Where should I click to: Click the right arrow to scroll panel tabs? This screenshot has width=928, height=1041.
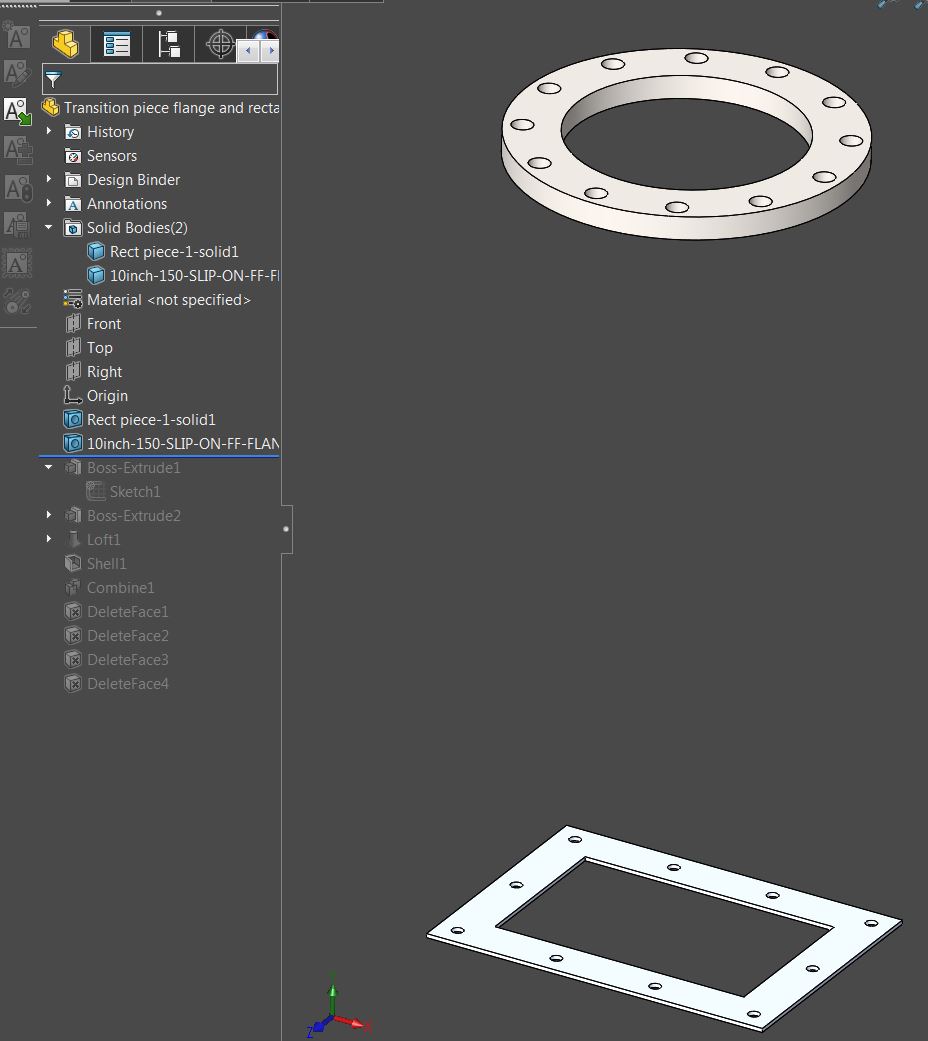pos(272,49)
